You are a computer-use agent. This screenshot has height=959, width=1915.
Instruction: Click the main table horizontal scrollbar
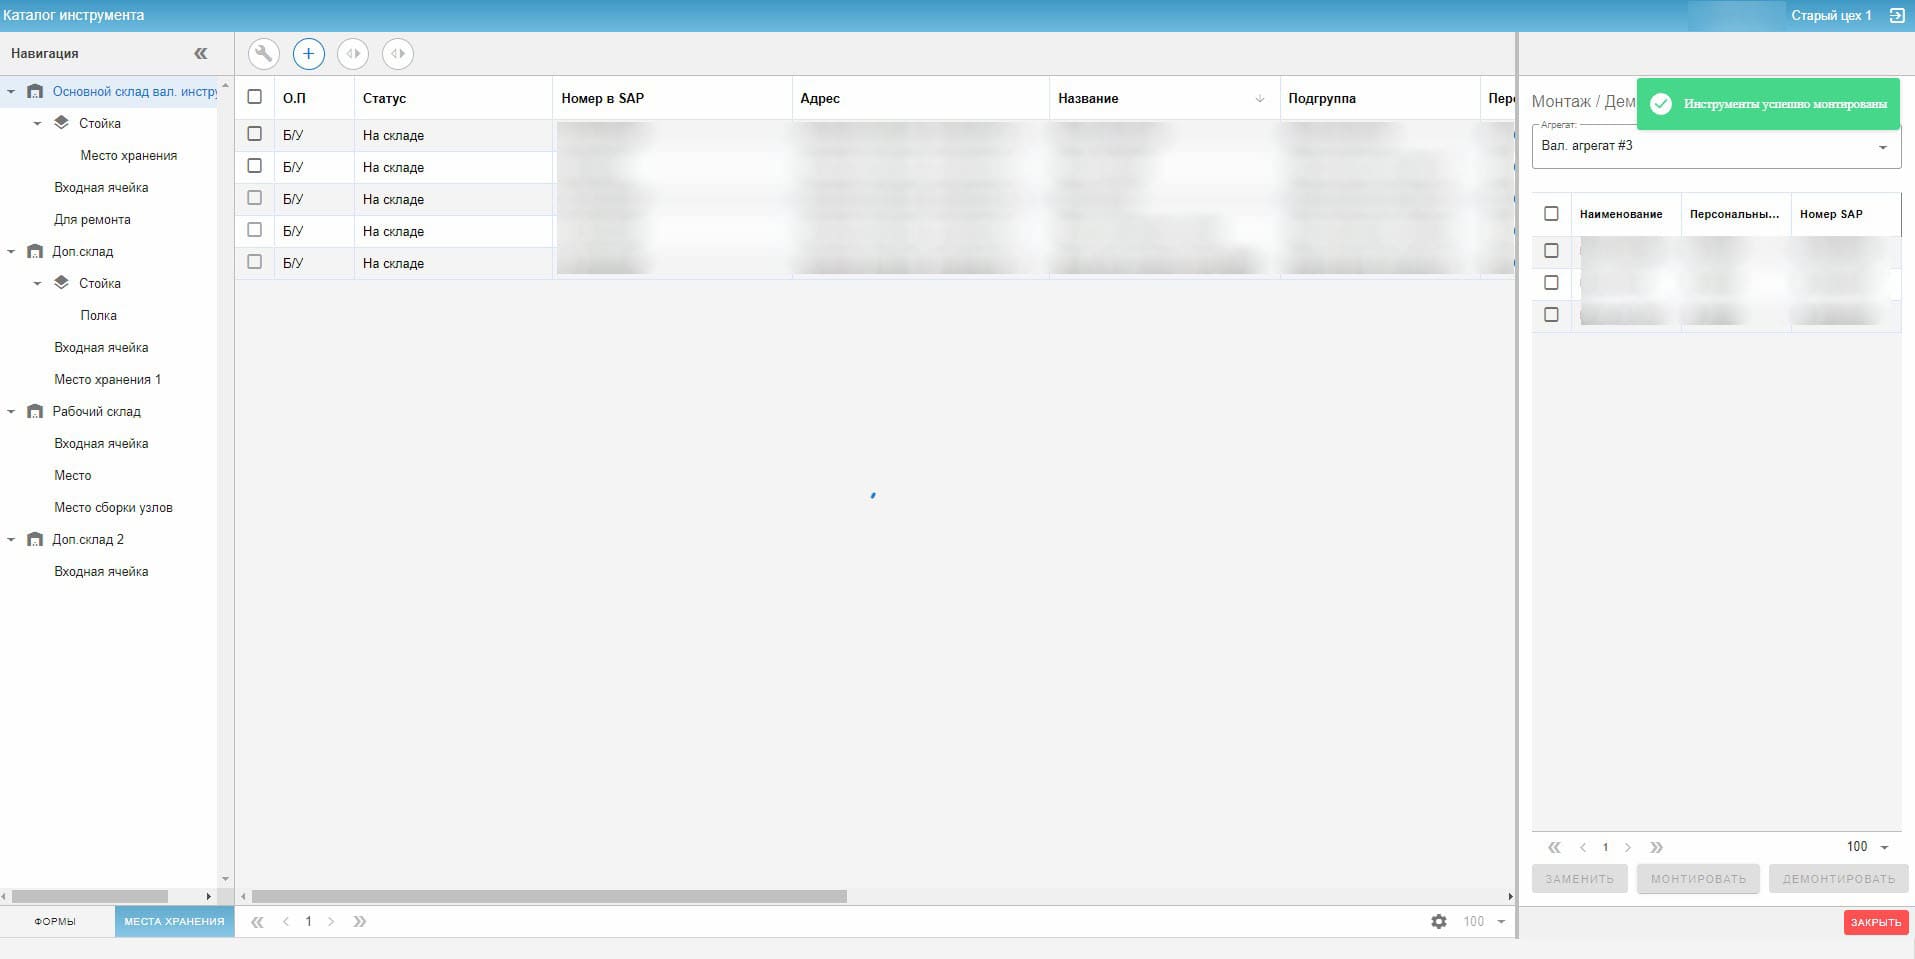click(x=550, y=897)
